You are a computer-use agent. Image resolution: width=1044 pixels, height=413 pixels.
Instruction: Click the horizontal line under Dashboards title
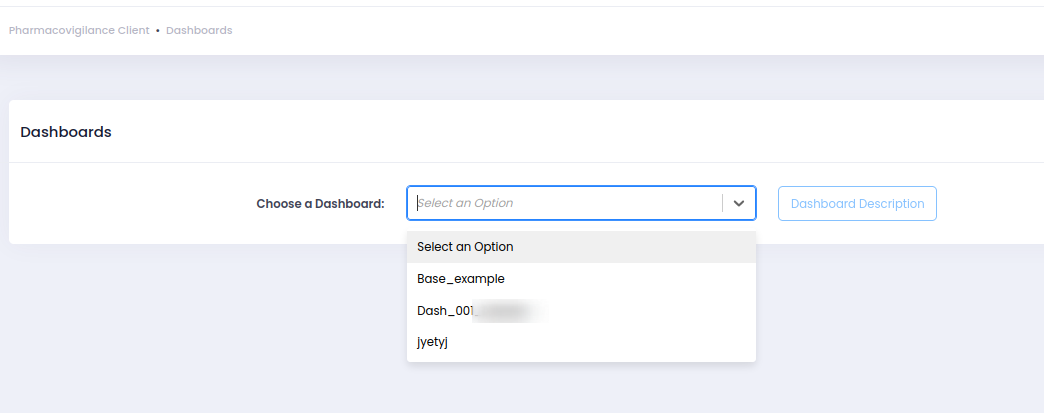pyautogui.click(x=500, y=163)
